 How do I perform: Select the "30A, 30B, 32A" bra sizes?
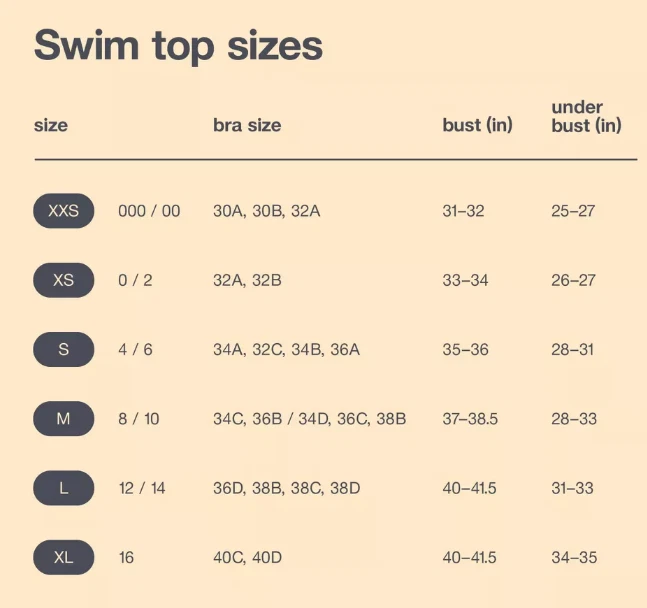point(266,211)
